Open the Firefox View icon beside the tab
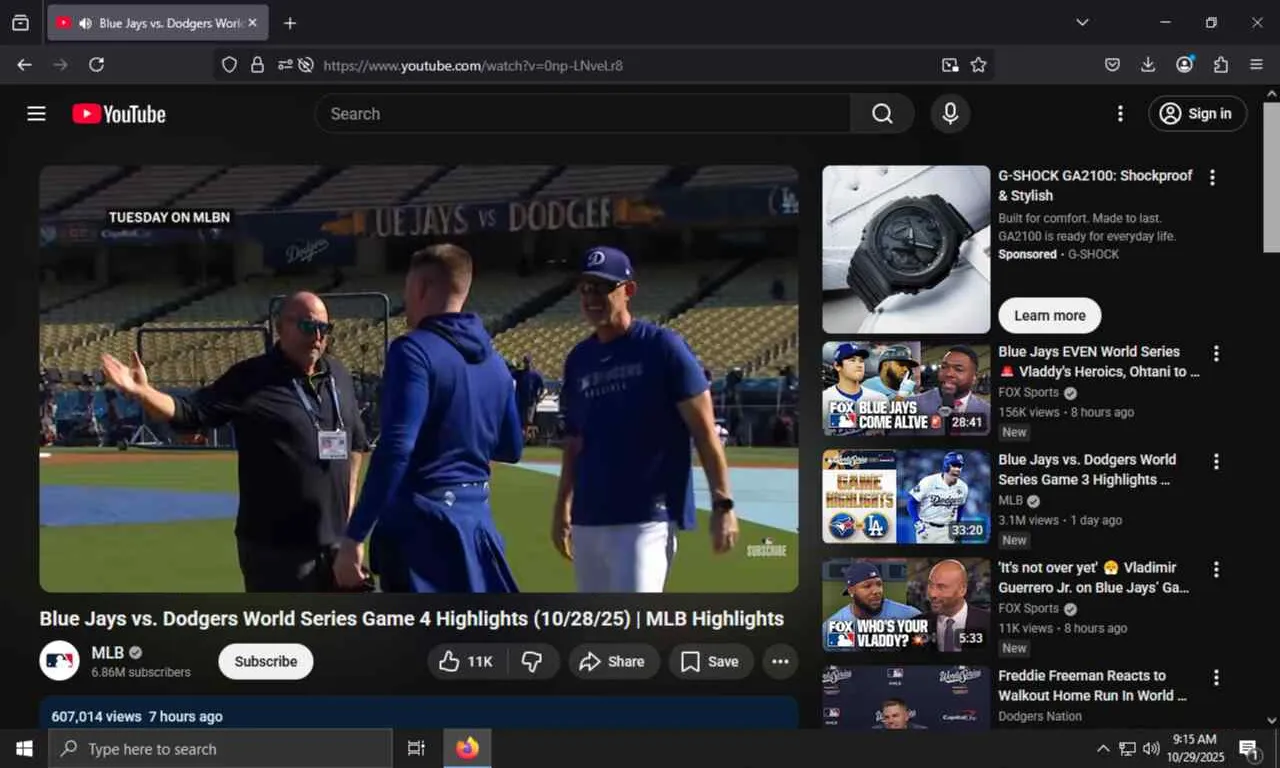The width and height of the screenshot is (1280, 768). coord(20,23)
